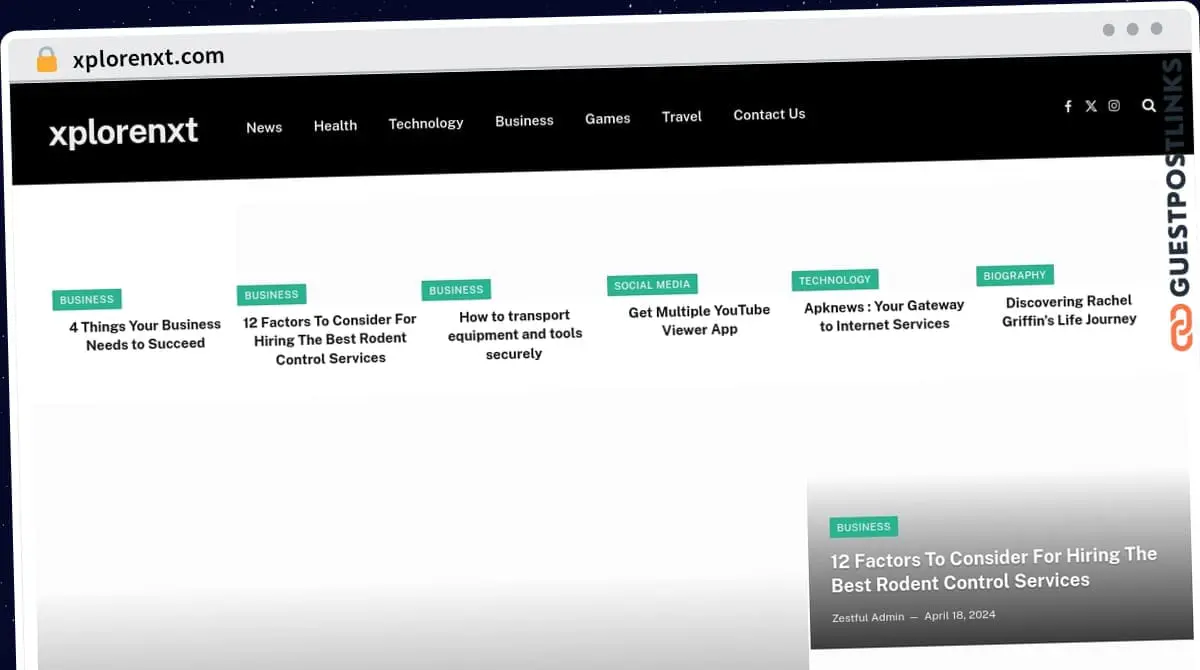
Task: Open 'Discovering Rachel Griffin's Life Journey' article
Action: point(1069,310)
